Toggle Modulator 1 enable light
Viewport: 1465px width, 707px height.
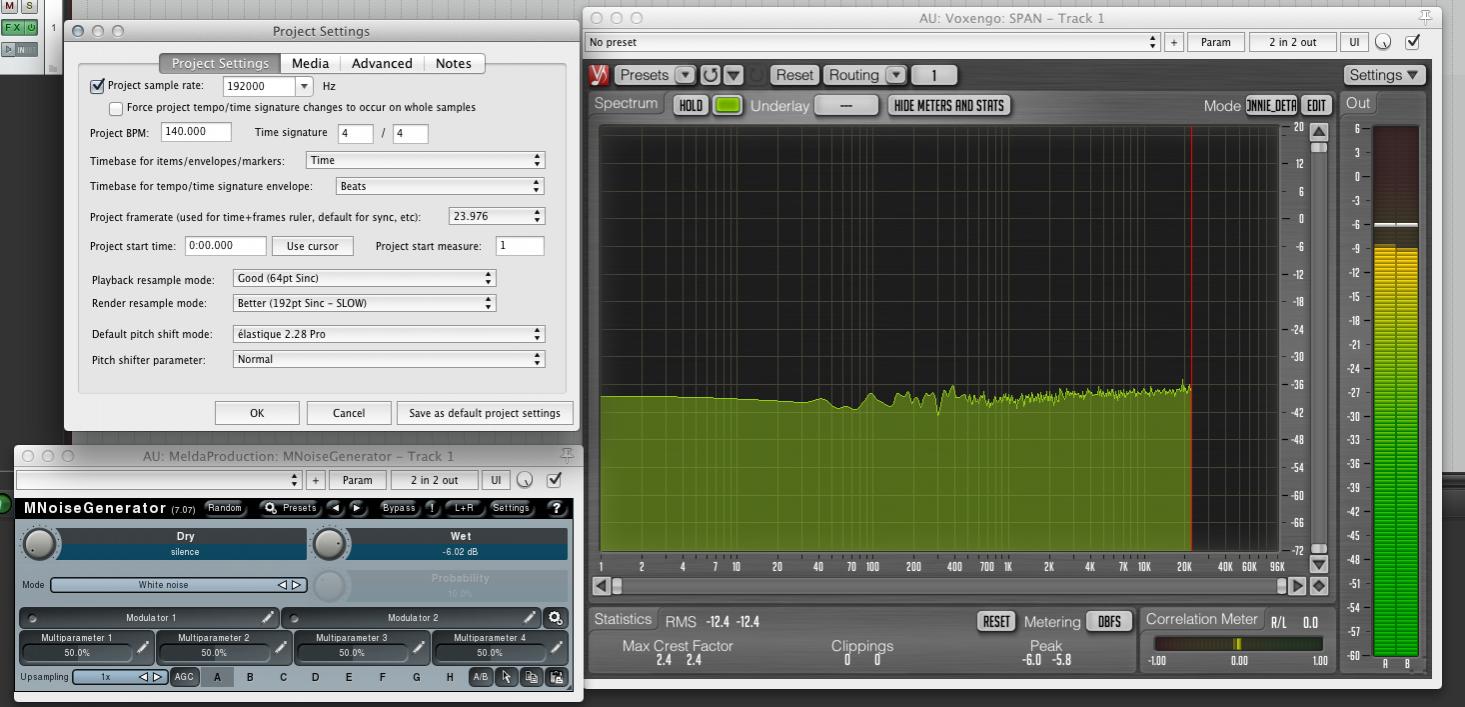pyautogui.click(x=32, y=618)
